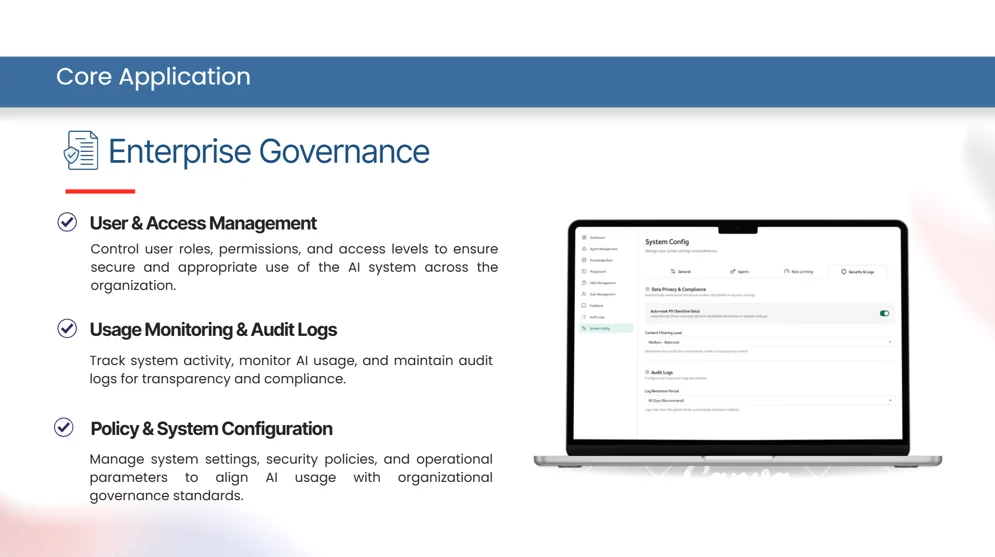The image size is (995, 557).
Task: Click checkmark icon beside Usage Monitoring & Audit Logs
Action: (67, 329)
